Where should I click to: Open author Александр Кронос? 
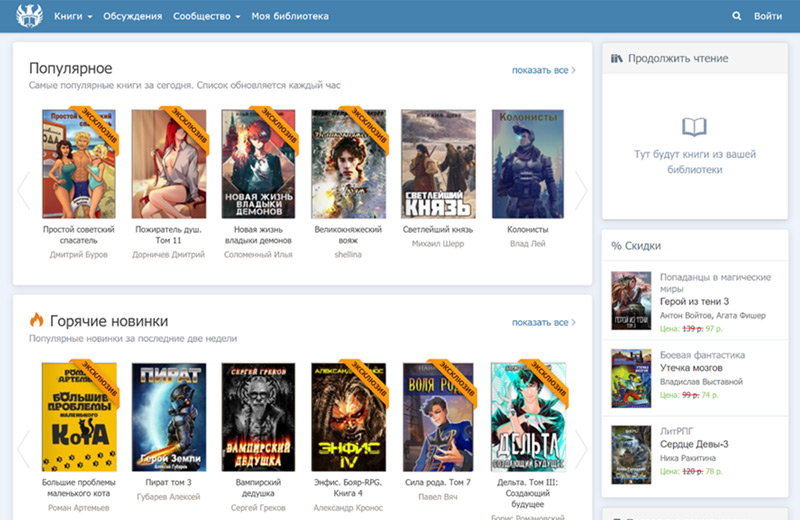tap(348, 508)
